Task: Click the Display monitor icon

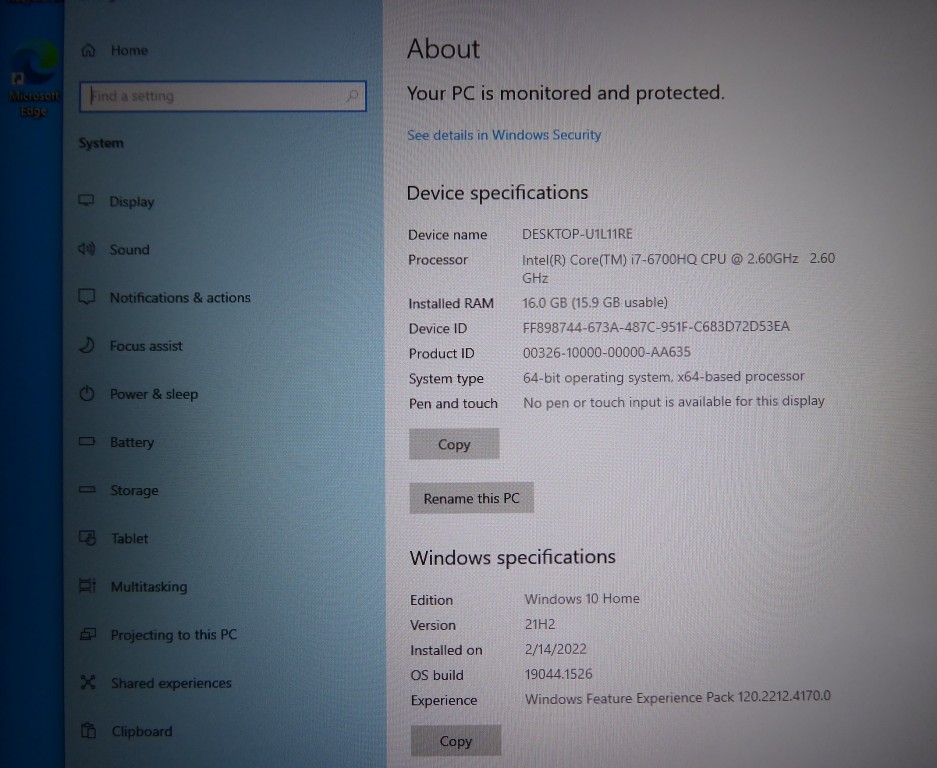Action: (87, 200)
